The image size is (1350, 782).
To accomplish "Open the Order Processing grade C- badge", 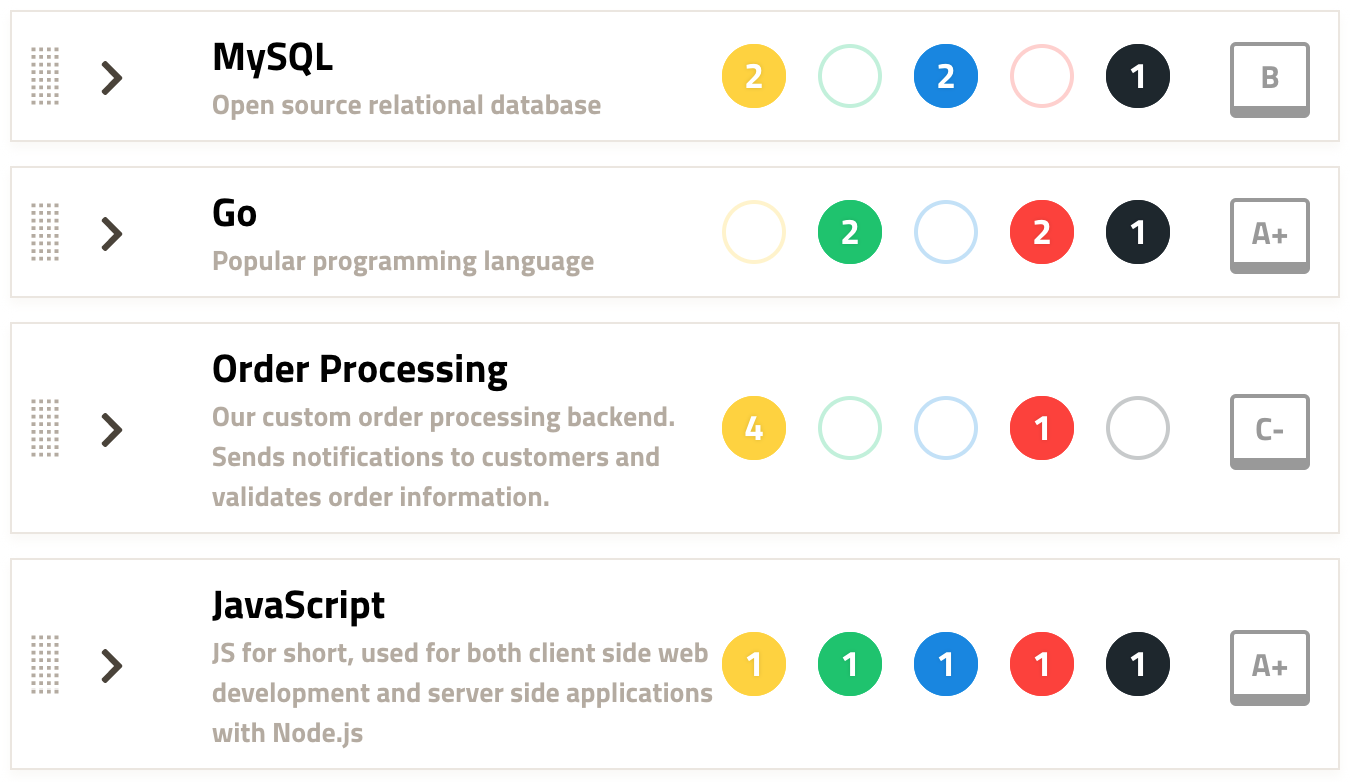I will tap(1270, 432).
